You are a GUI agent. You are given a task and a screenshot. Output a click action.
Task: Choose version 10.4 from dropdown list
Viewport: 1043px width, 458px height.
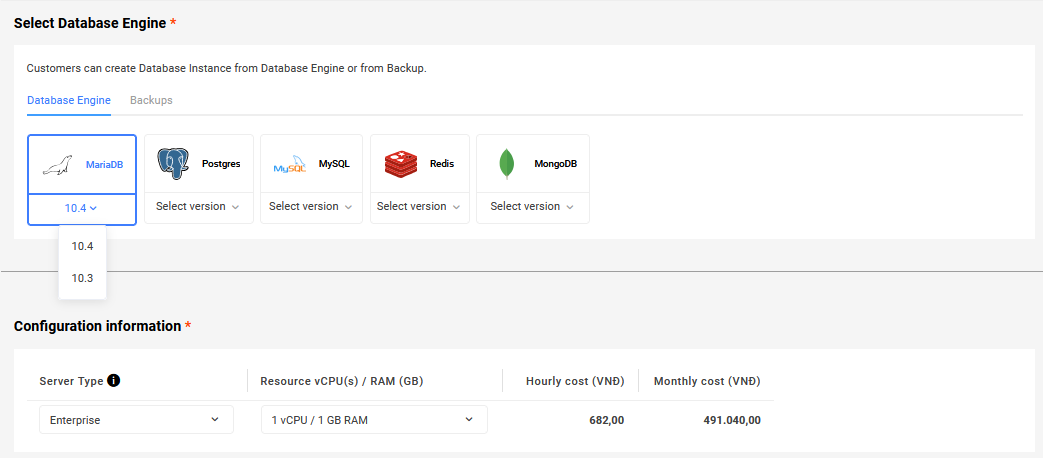tap(82, 246)
